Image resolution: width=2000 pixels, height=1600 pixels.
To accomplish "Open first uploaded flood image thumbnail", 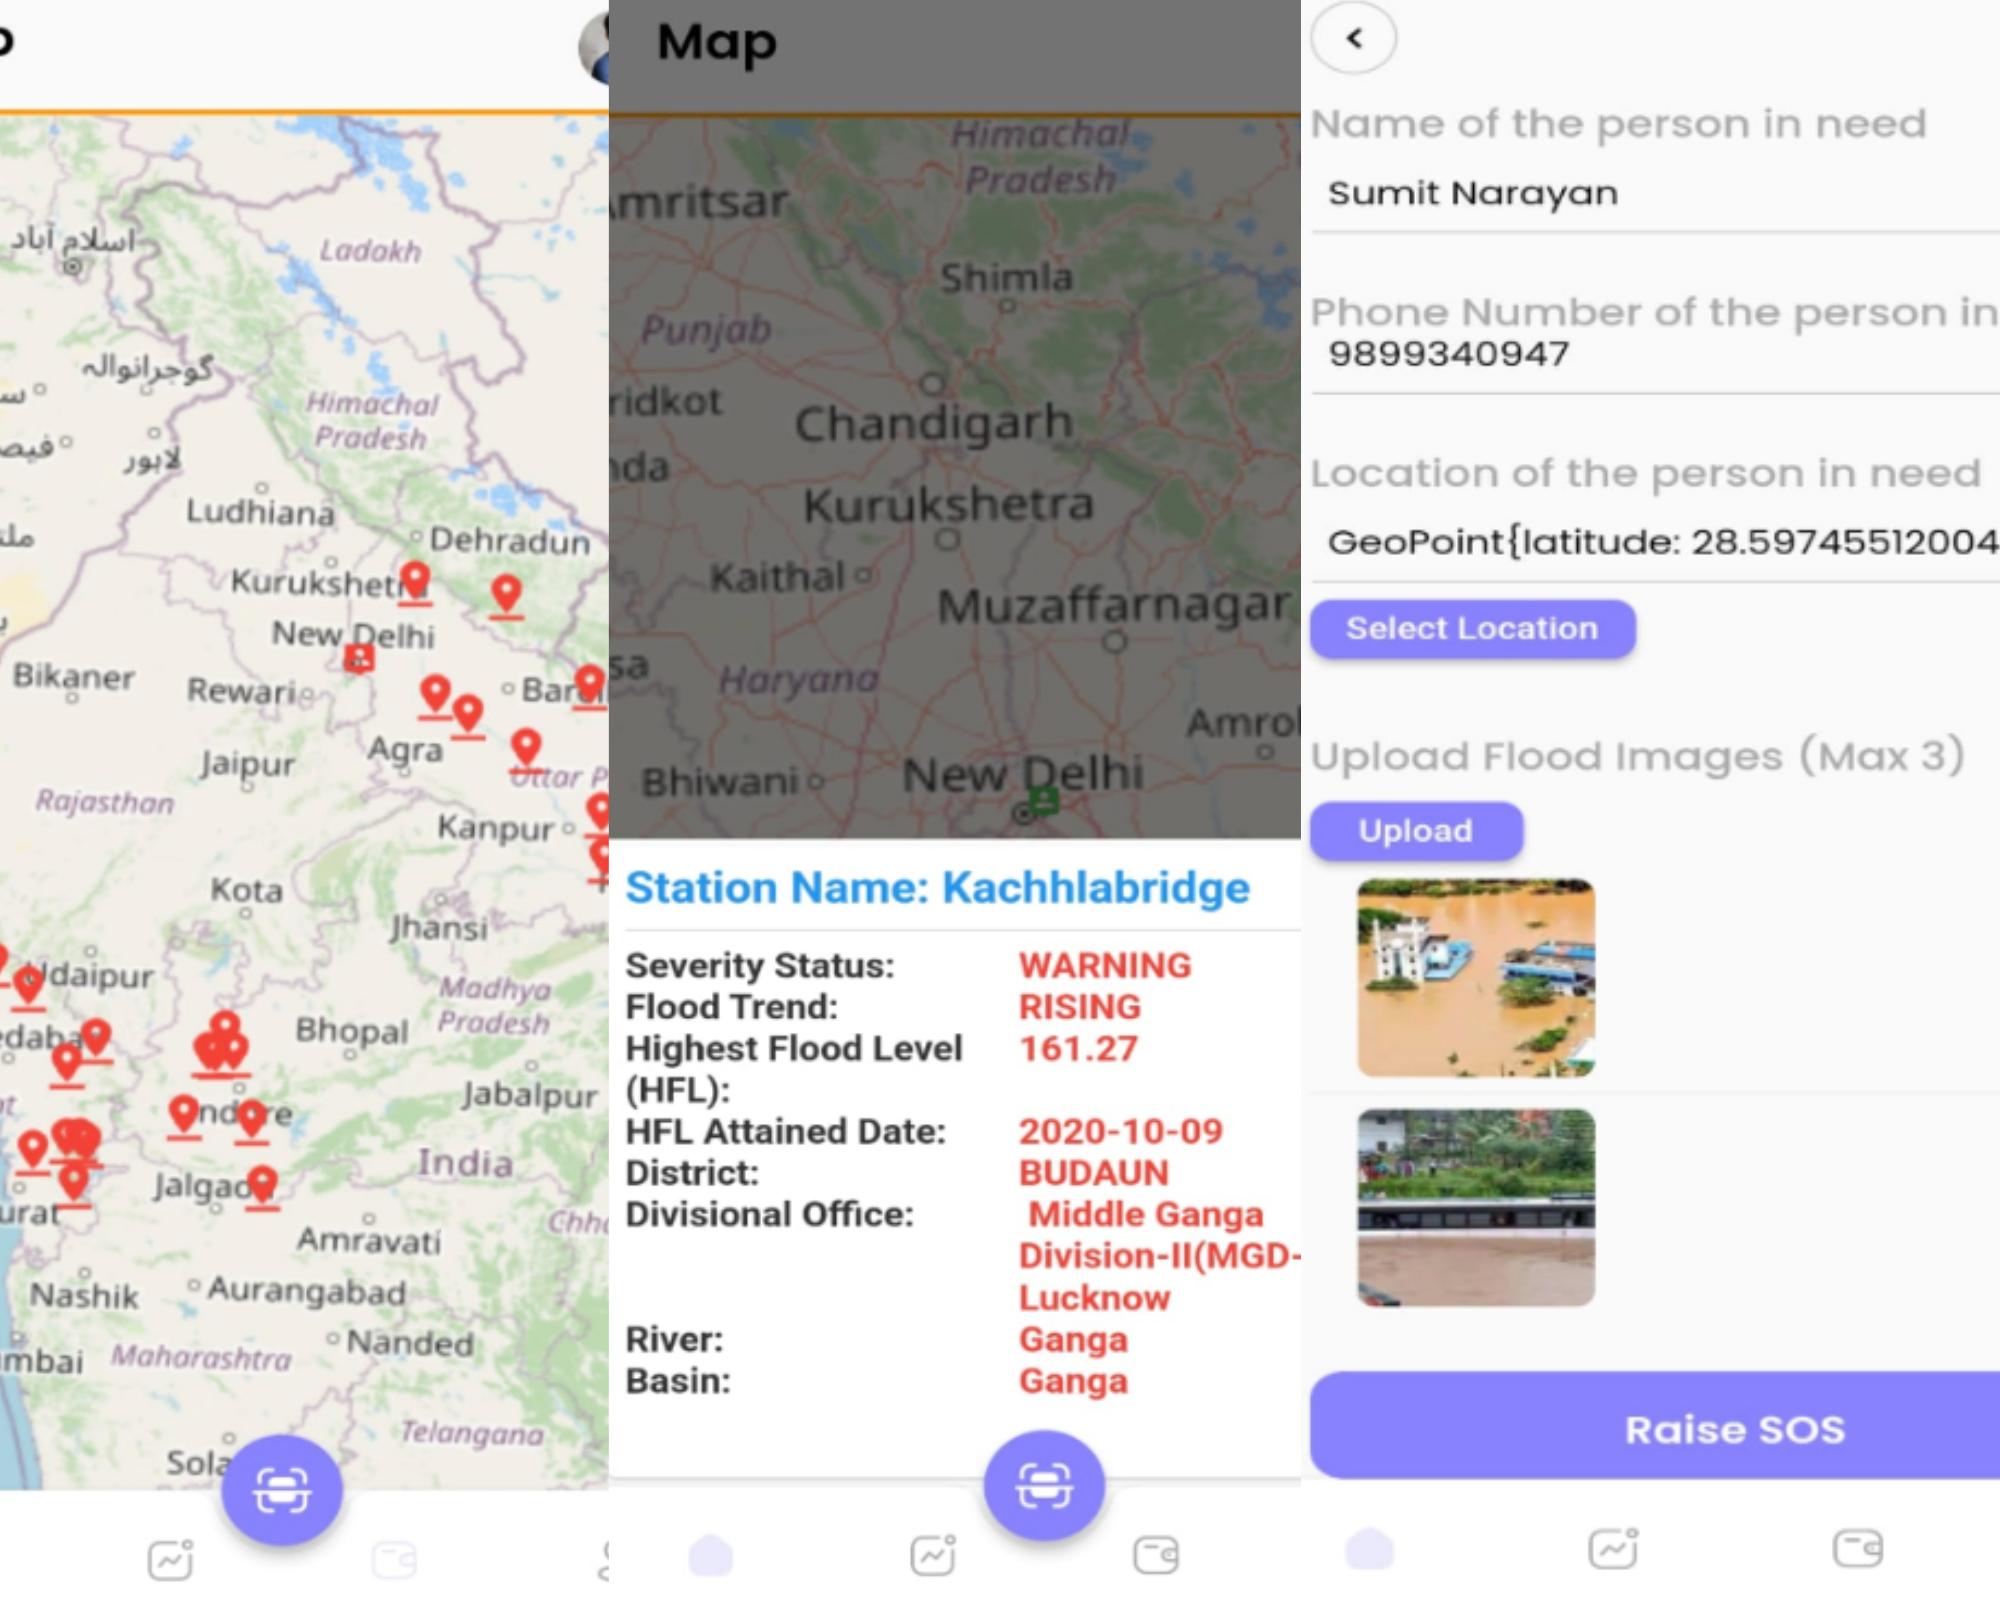I will tap(1475, 977).
